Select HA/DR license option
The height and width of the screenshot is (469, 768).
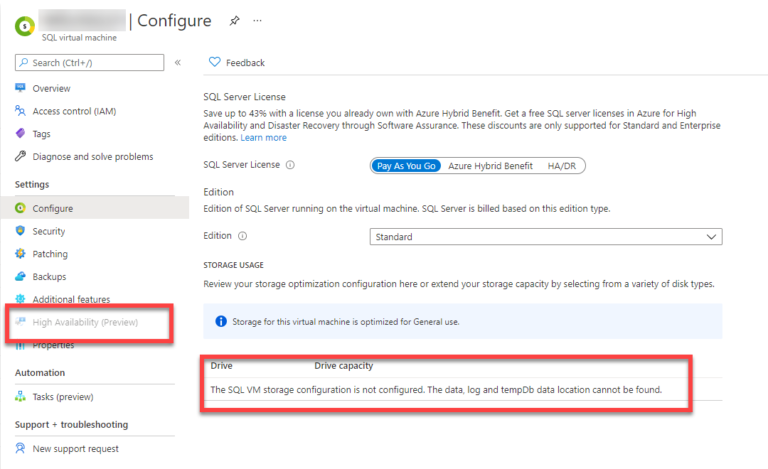(x=561, y=166)
